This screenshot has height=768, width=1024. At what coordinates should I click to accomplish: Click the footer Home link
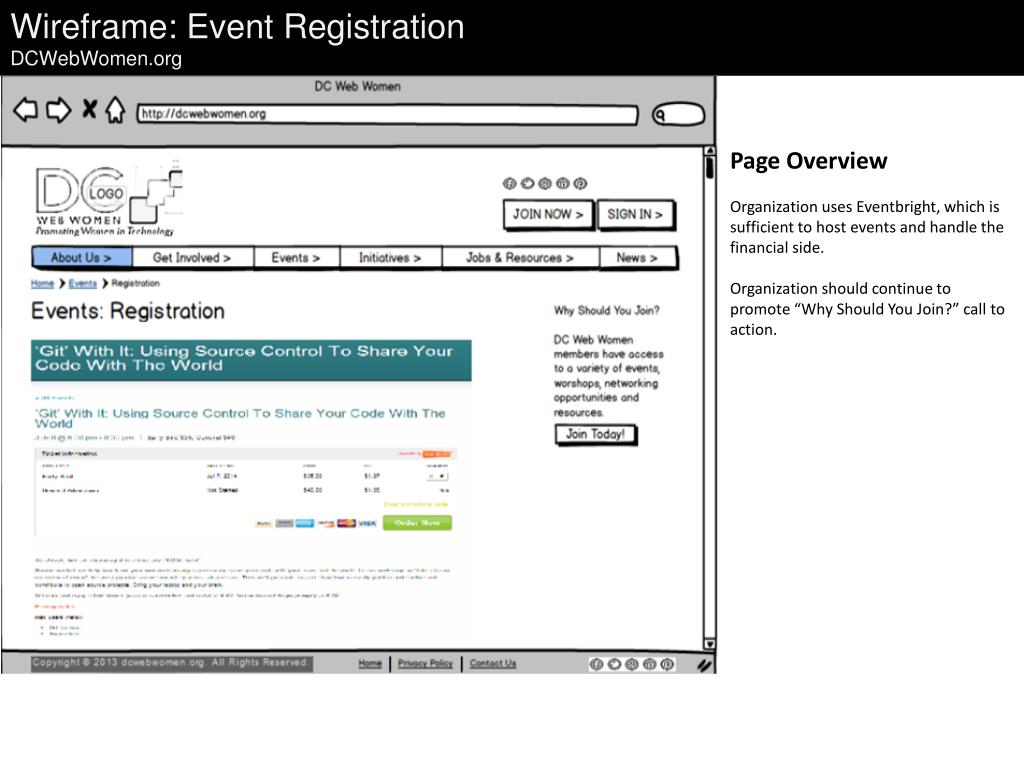[370, 664]
